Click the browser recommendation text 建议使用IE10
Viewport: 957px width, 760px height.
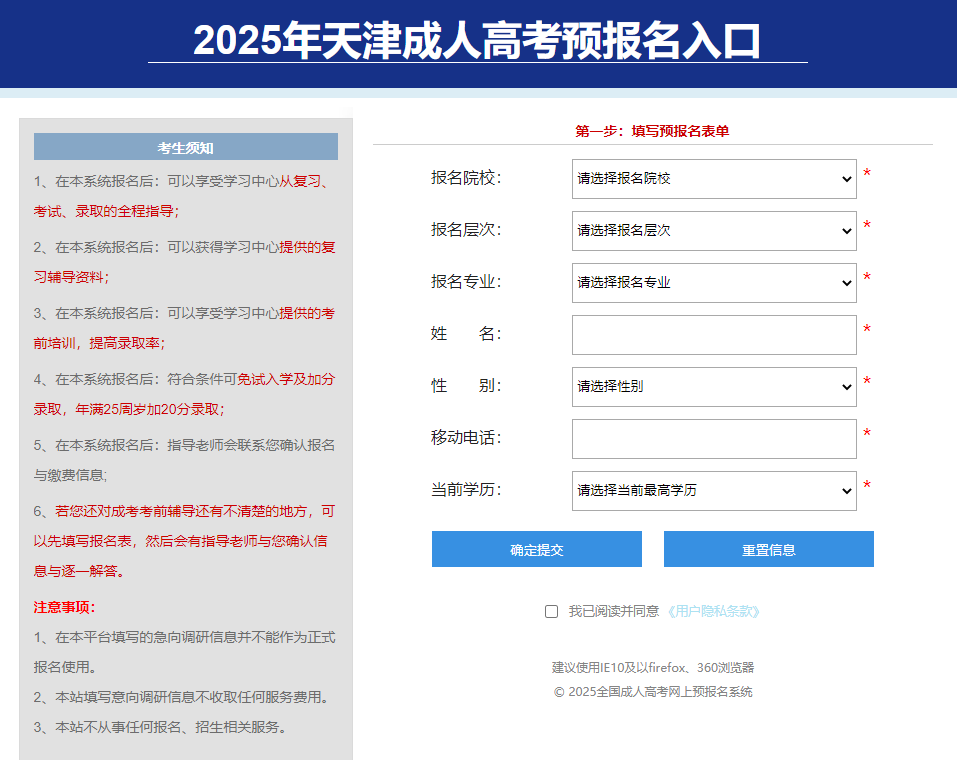(x=653, y=668)
